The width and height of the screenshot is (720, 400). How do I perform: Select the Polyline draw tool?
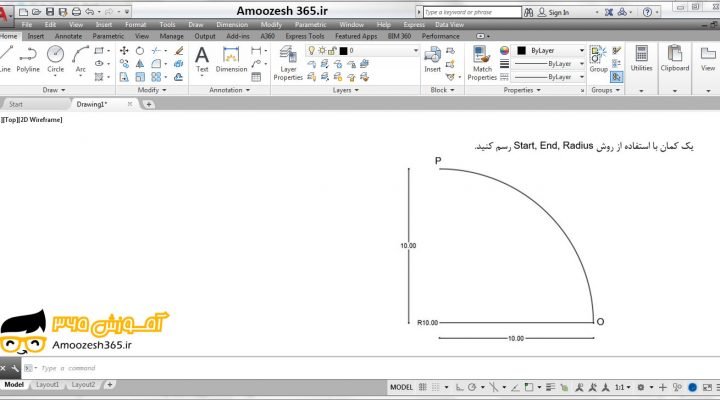[x=28, y=59]
